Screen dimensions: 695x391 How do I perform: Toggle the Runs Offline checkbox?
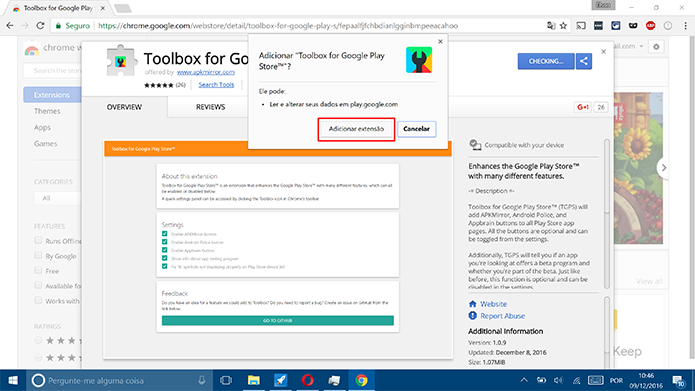(38, 241)
